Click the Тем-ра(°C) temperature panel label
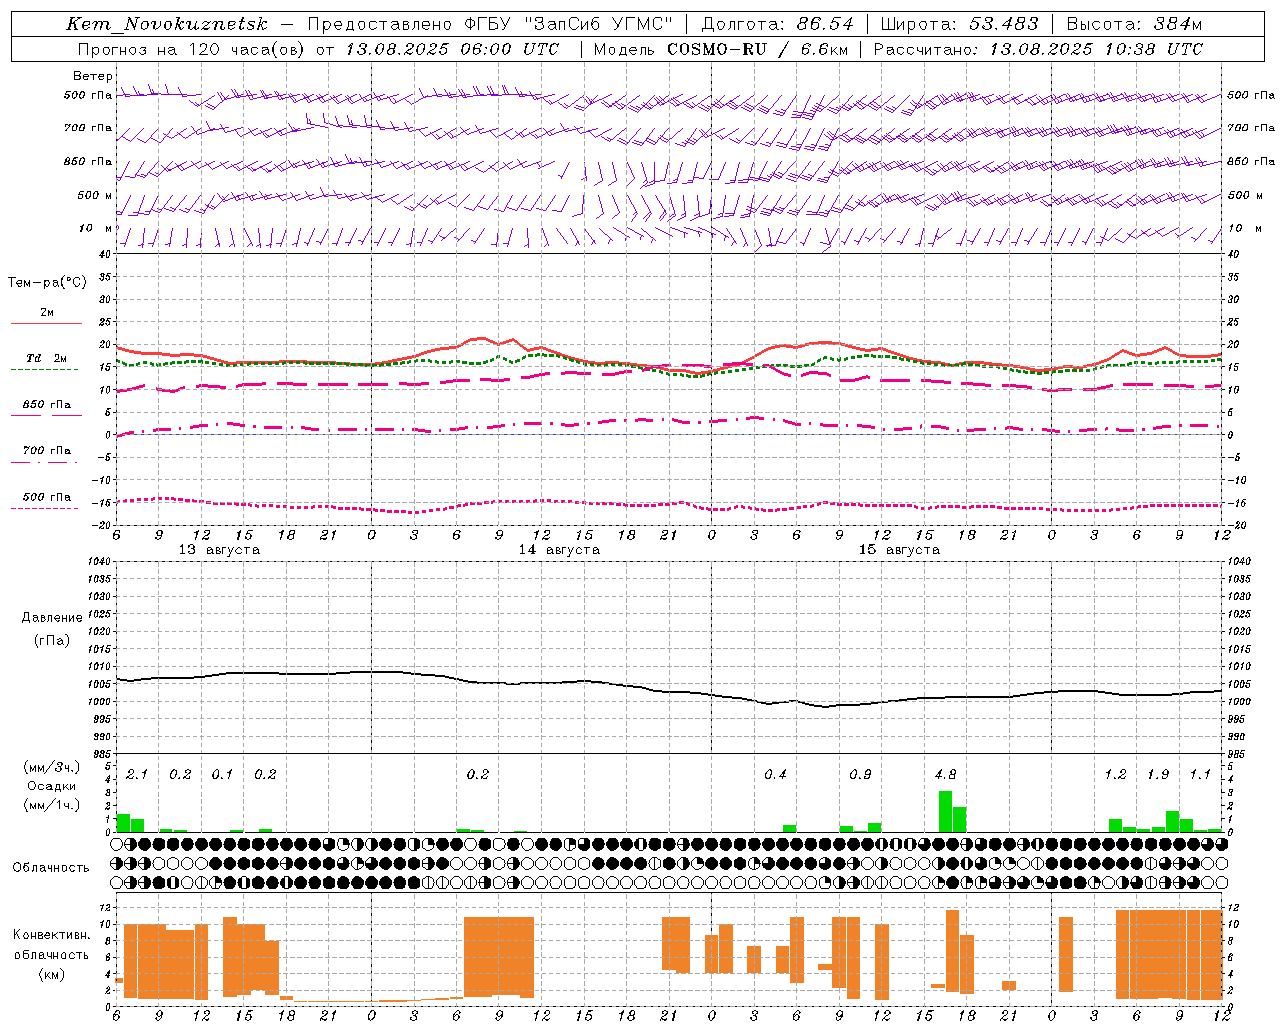 47,283
